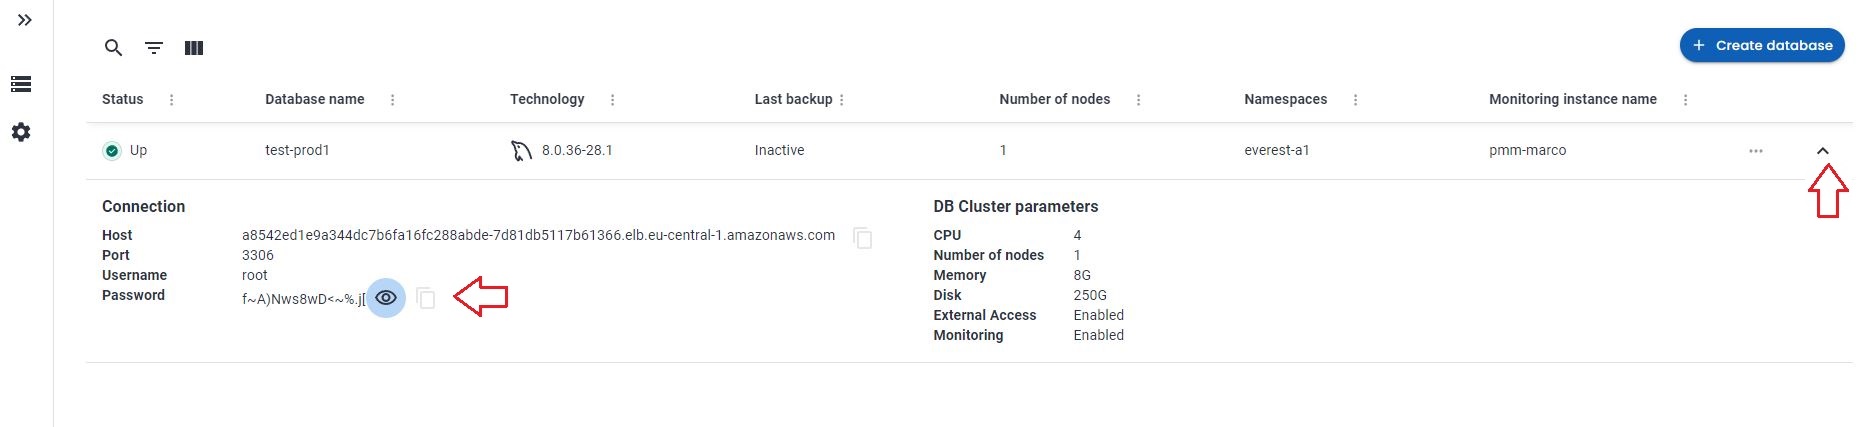Viewport: 1865px width, 427px height.
Task: Open the filter options icon
Action: pyautogui.click(x=154, y=48)
